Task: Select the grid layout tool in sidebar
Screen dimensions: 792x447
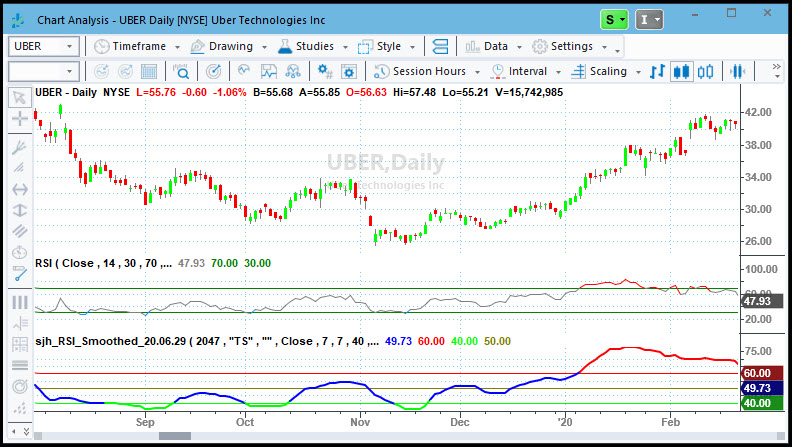Action: (x=19, y=344)
